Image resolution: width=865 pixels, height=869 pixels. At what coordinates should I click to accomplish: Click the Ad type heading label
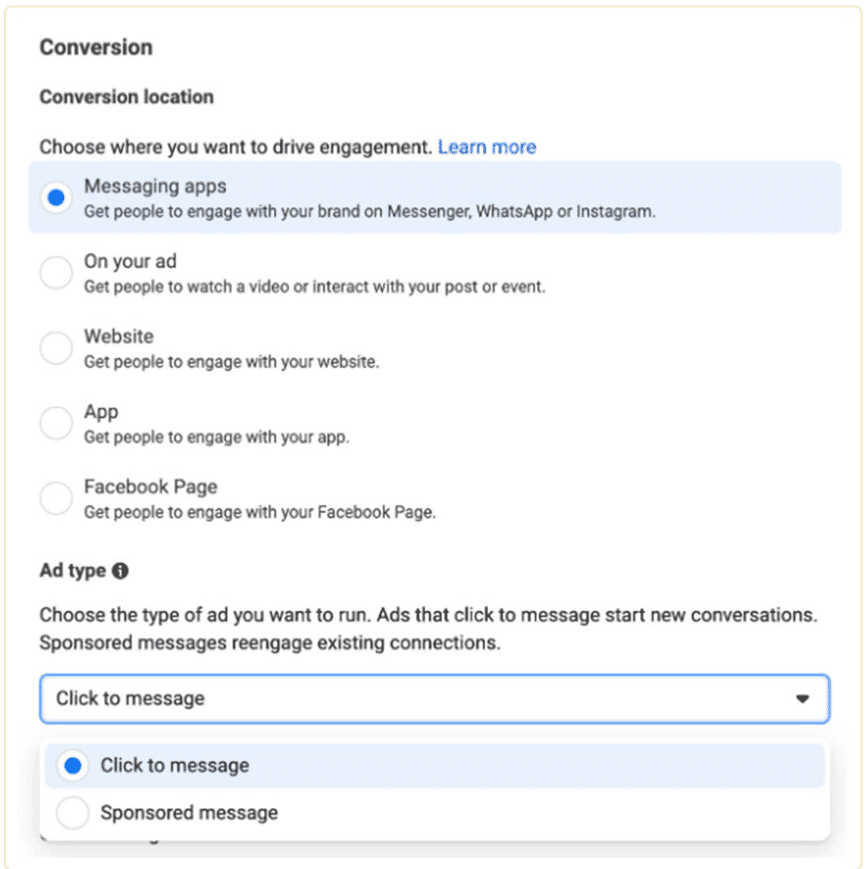(x=72, y=572)
